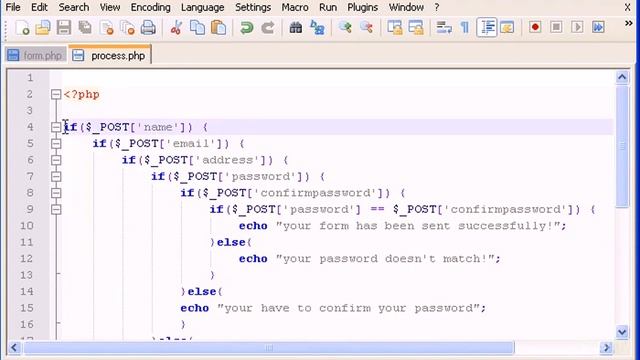Screen dimensions: 640x360
Task: Click the vertical scrollbar thumb
Action: (622, 147)
